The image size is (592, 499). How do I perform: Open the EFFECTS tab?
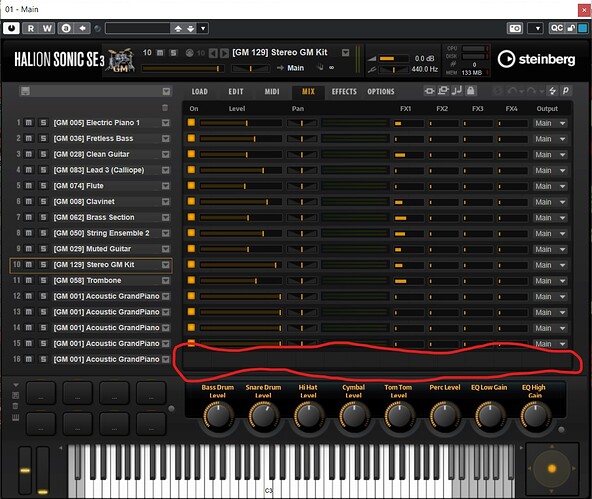point(344,92)
